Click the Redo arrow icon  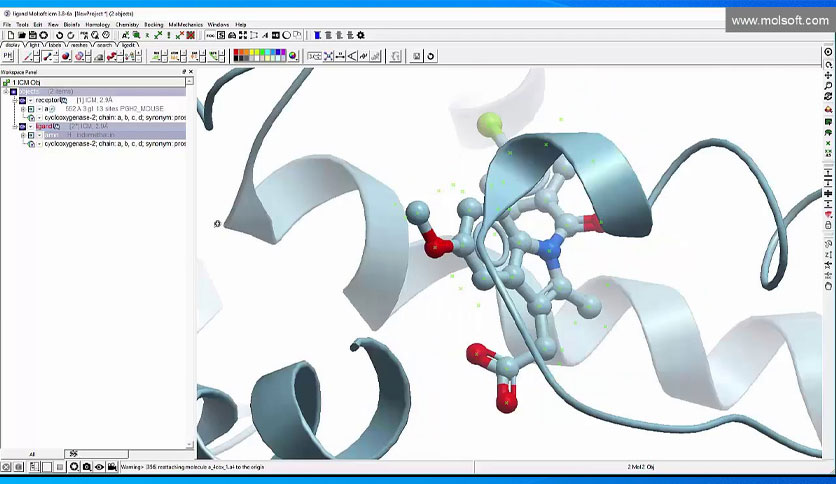point(71,35)
